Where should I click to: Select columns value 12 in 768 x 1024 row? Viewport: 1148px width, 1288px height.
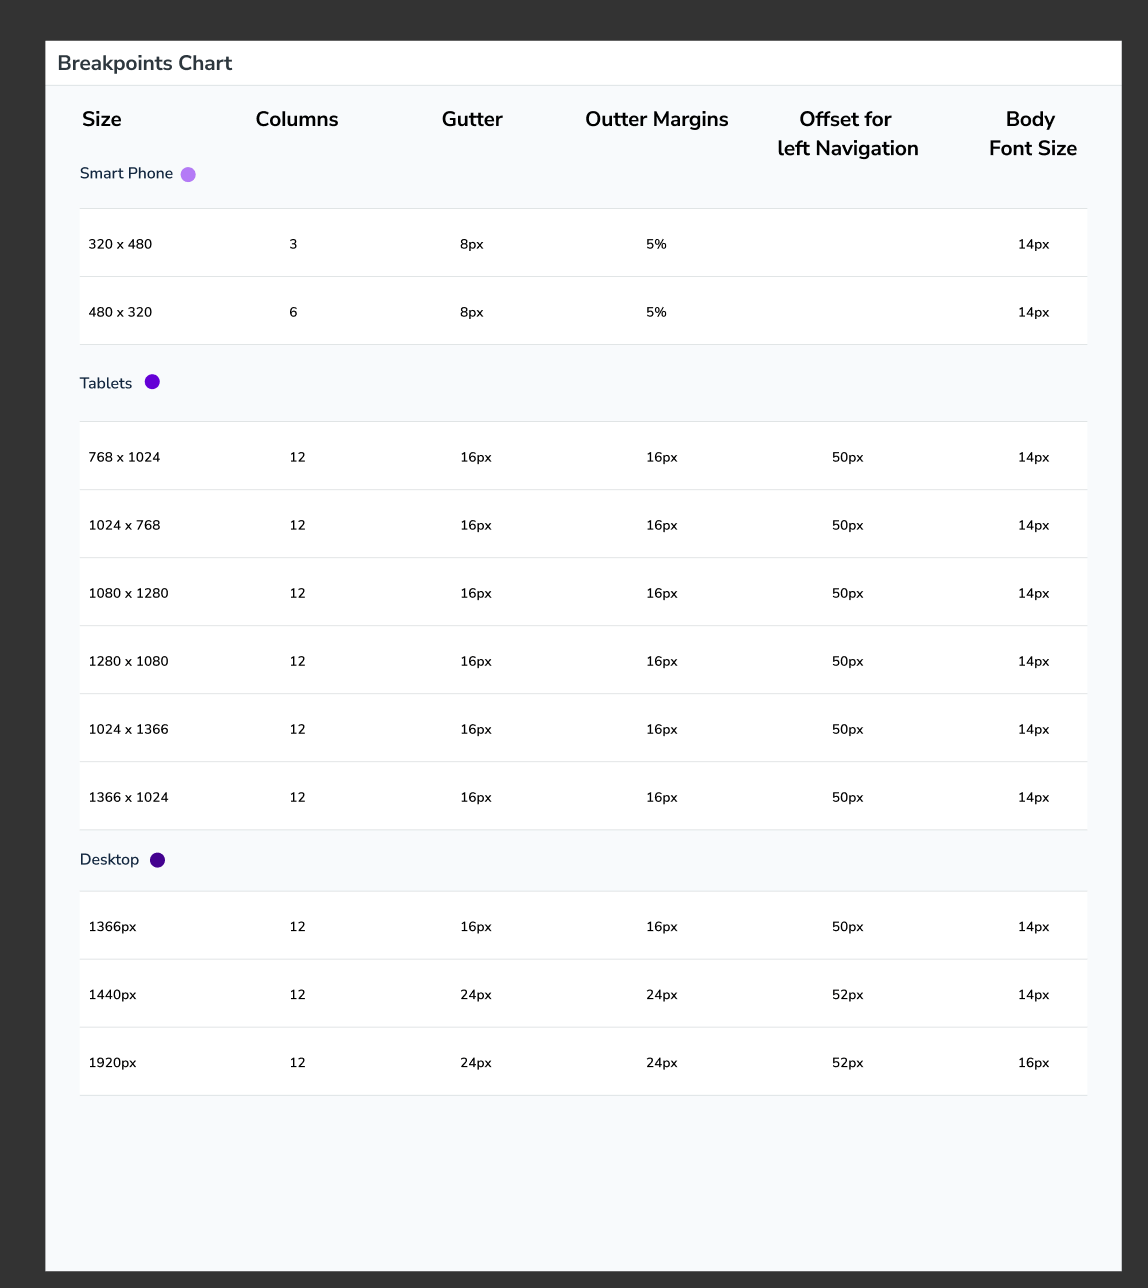click(297, 457)
